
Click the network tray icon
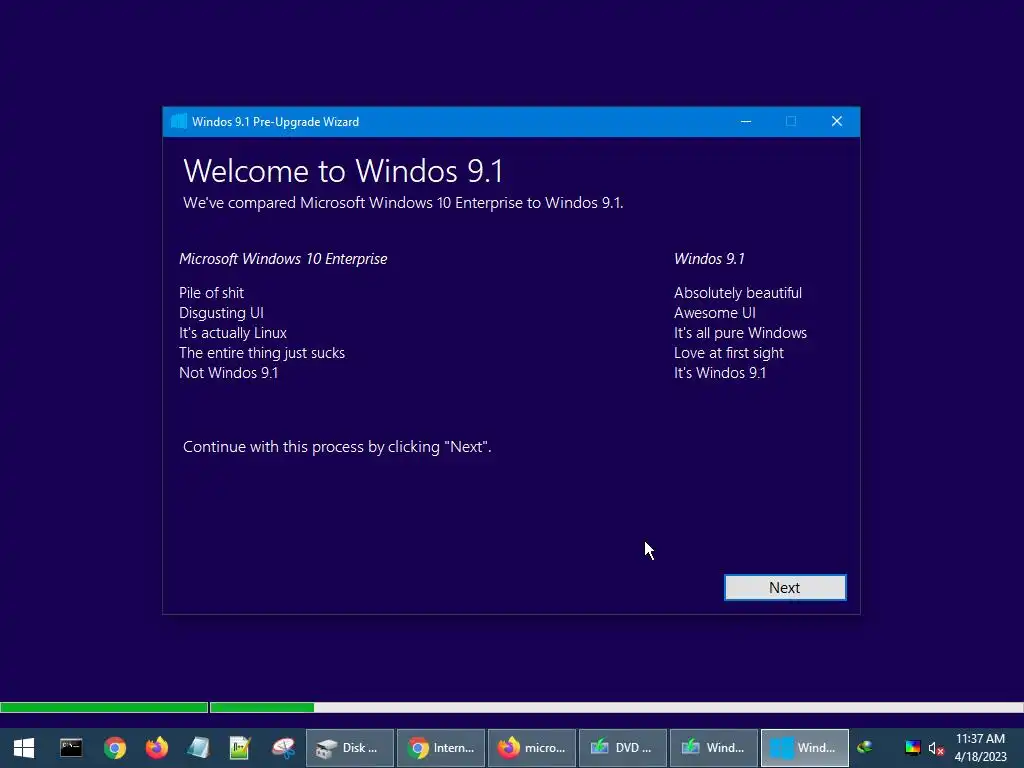tap(865, 747)
